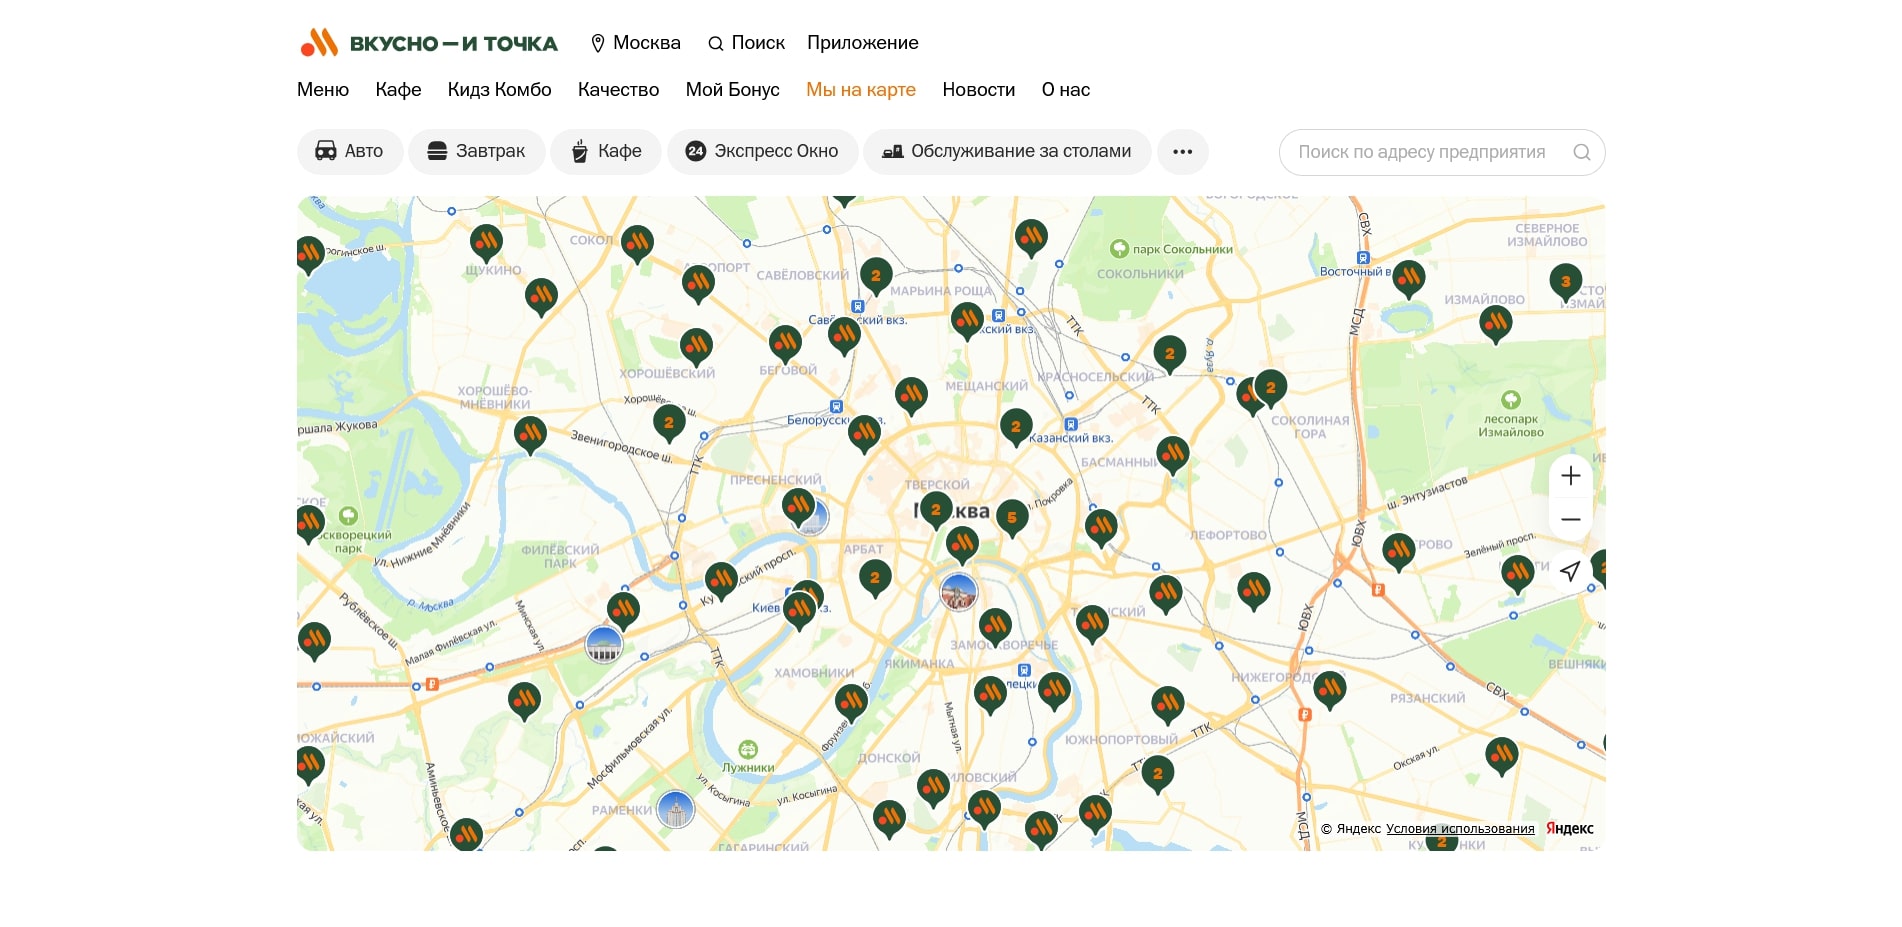
Task: Toggle the Авто filter chip
Action: 350,152
